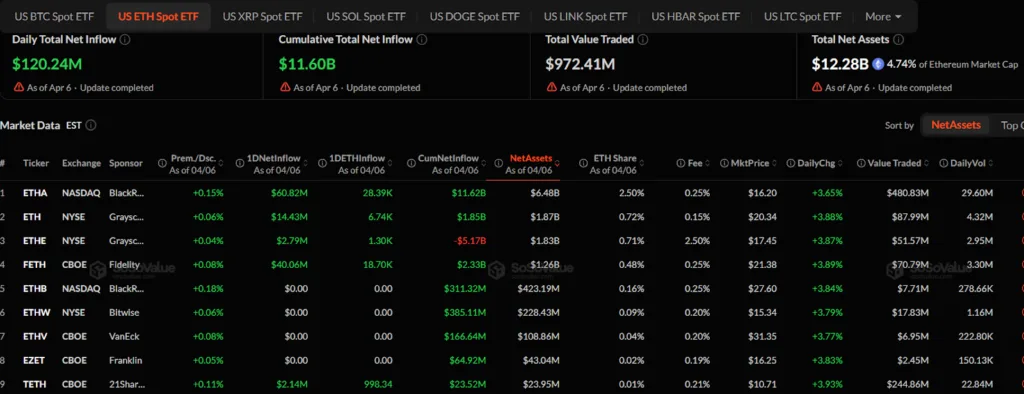Sort by MktPrice using its arrow icon
This screenshot has width=1024, height=394.
[x=775, y=163]
